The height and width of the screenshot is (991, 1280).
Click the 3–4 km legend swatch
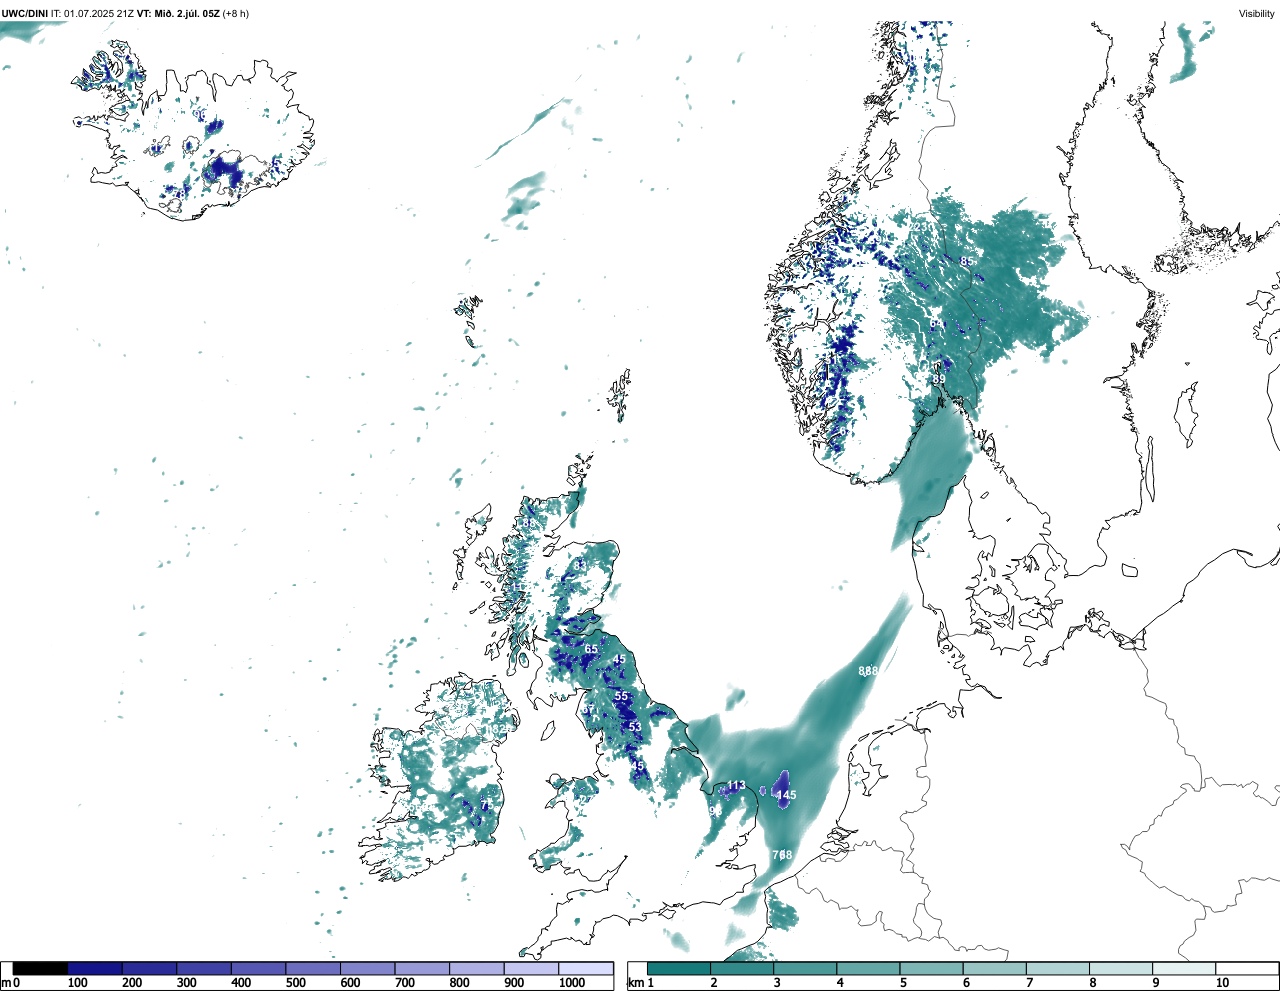pyautogui.click(x=805, y=969)
